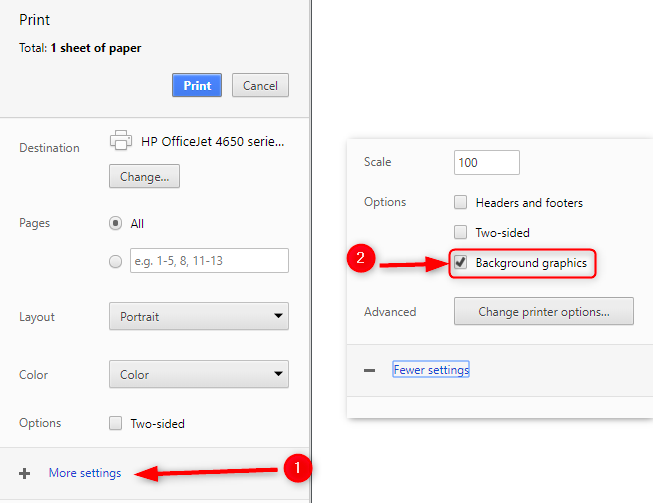The image size is (653, 503).
Task: Click the Change... destination button
Action: [x=145, y=177]
